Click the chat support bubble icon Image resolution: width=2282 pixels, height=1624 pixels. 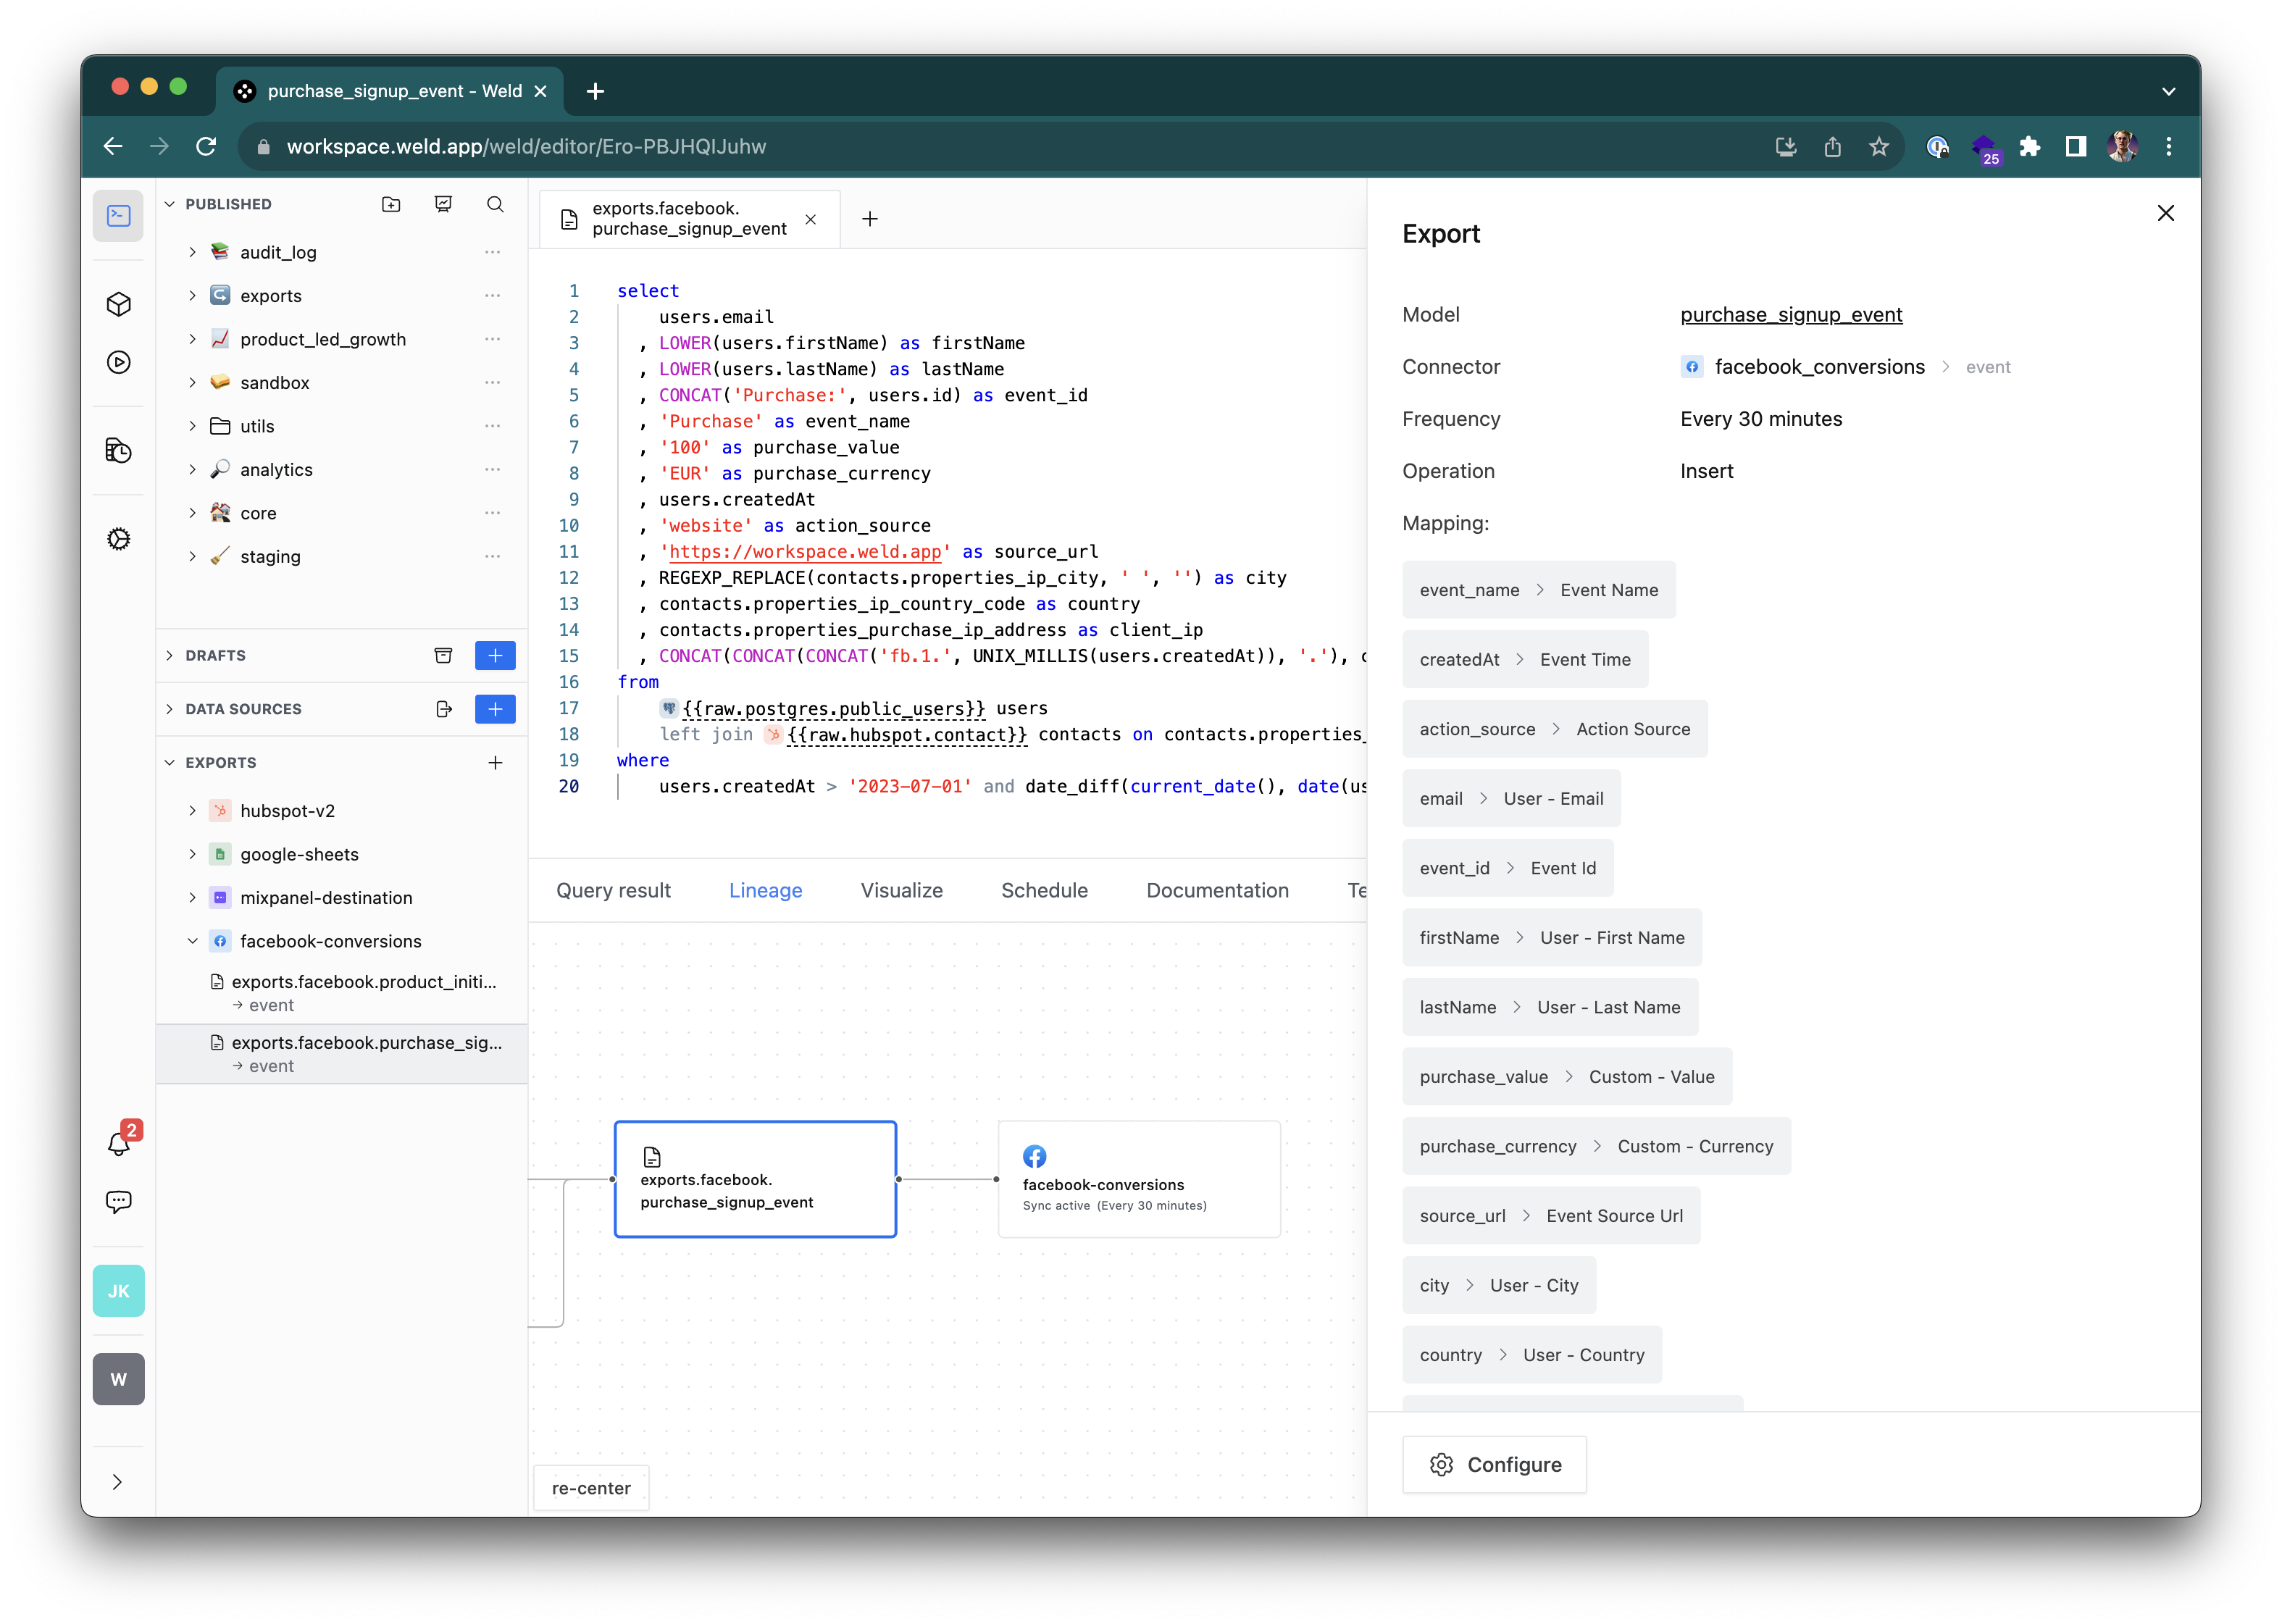point(118,1201)
